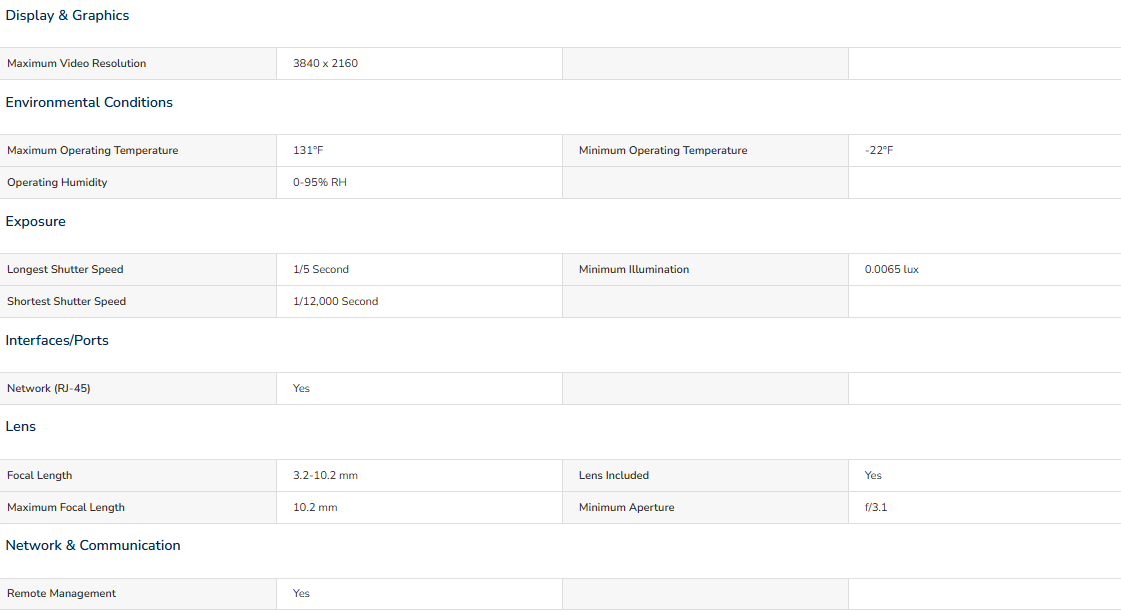1121x613 pixels.
Task: Select the Longest Shutter Speed label
Action: (65, 270)
